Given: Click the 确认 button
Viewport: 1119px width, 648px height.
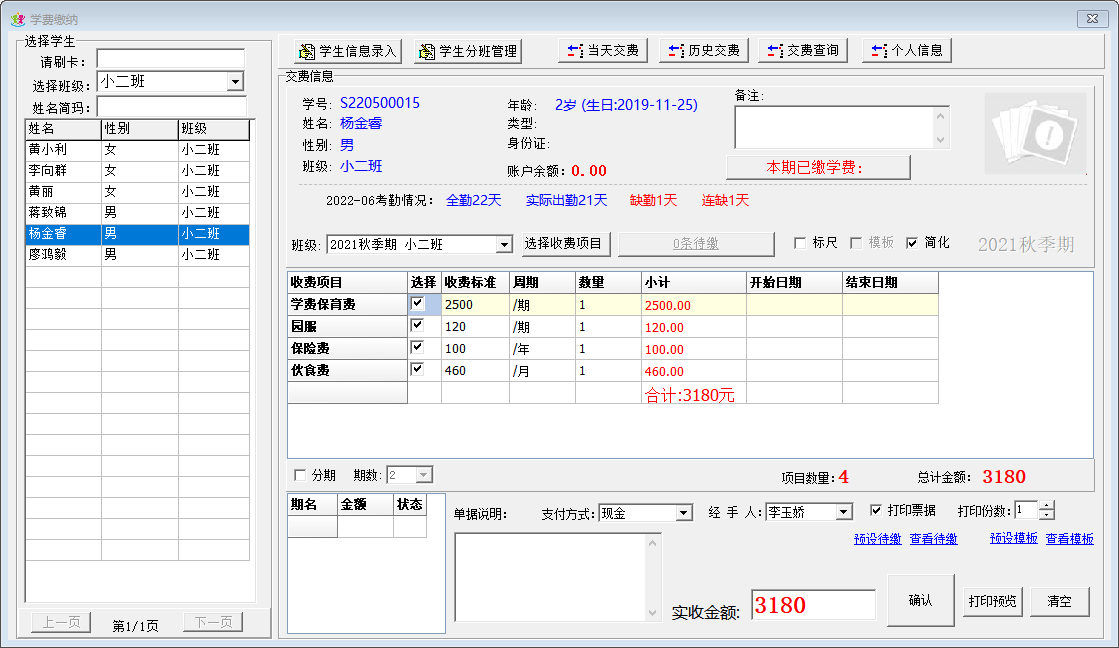Looking at the screenshot, I should 920,601.
